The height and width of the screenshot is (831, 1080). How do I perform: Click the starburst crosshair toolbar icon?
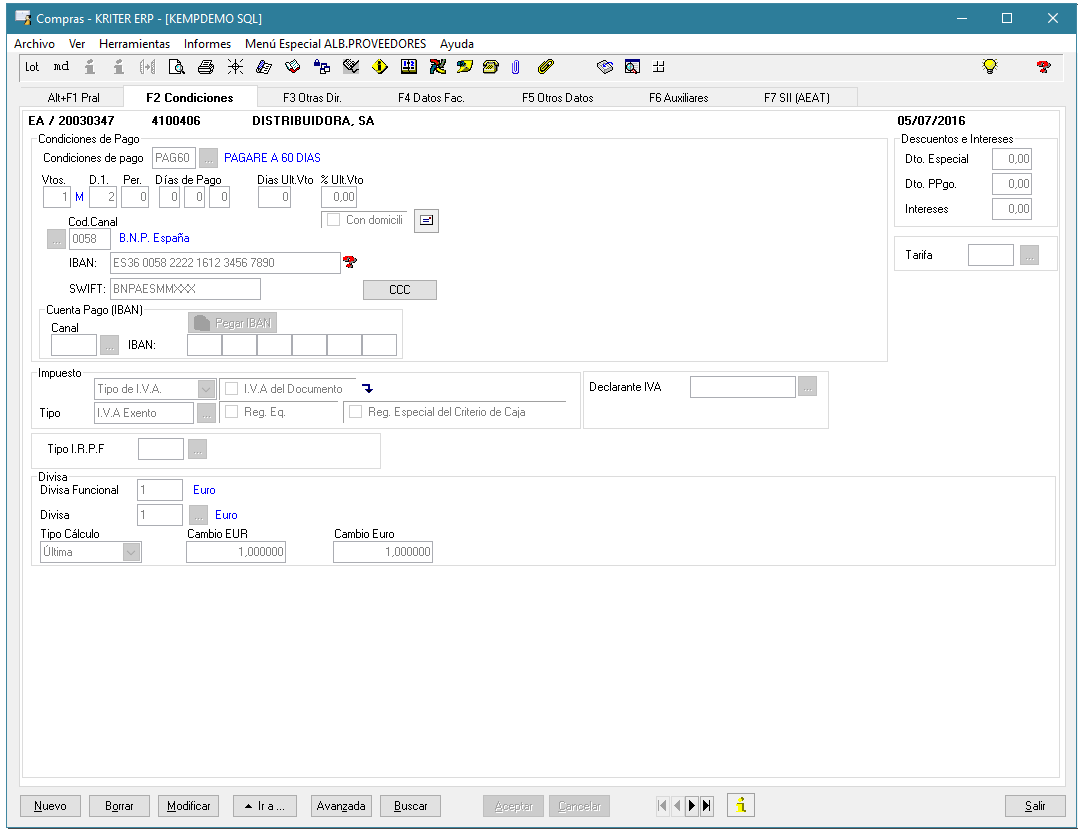click(x=235, y=67)
